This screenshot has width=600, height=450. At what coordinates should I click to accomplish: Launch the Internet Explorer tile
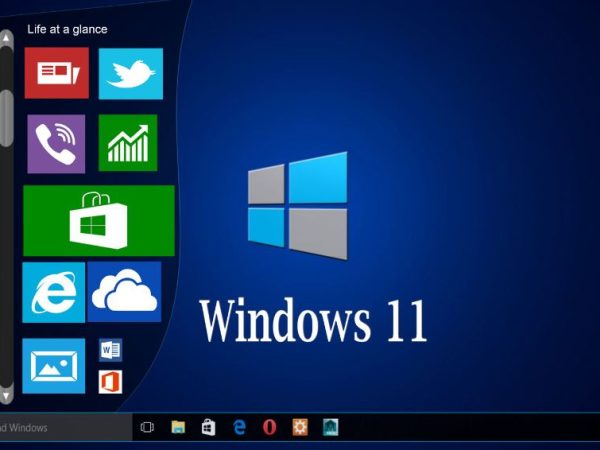[x=54, y=292]
